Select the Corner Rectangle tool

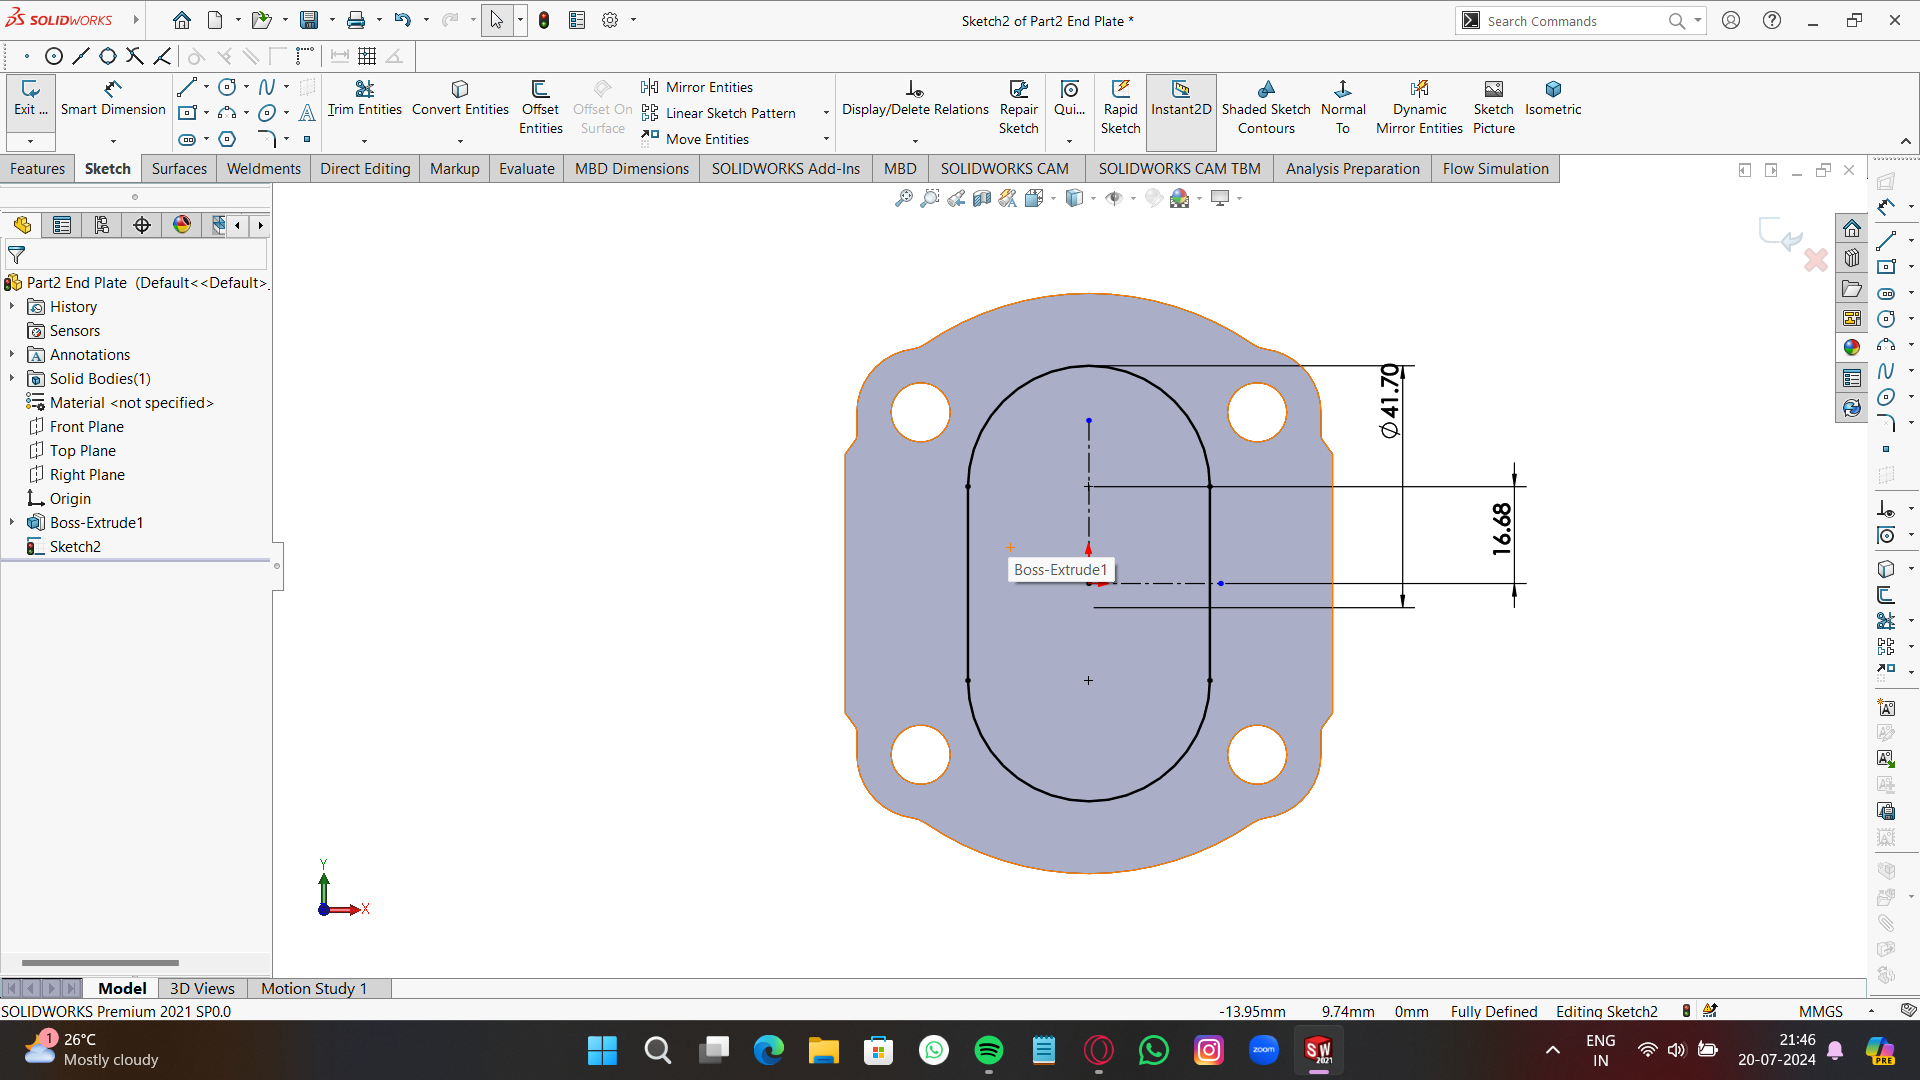(187, 113)
